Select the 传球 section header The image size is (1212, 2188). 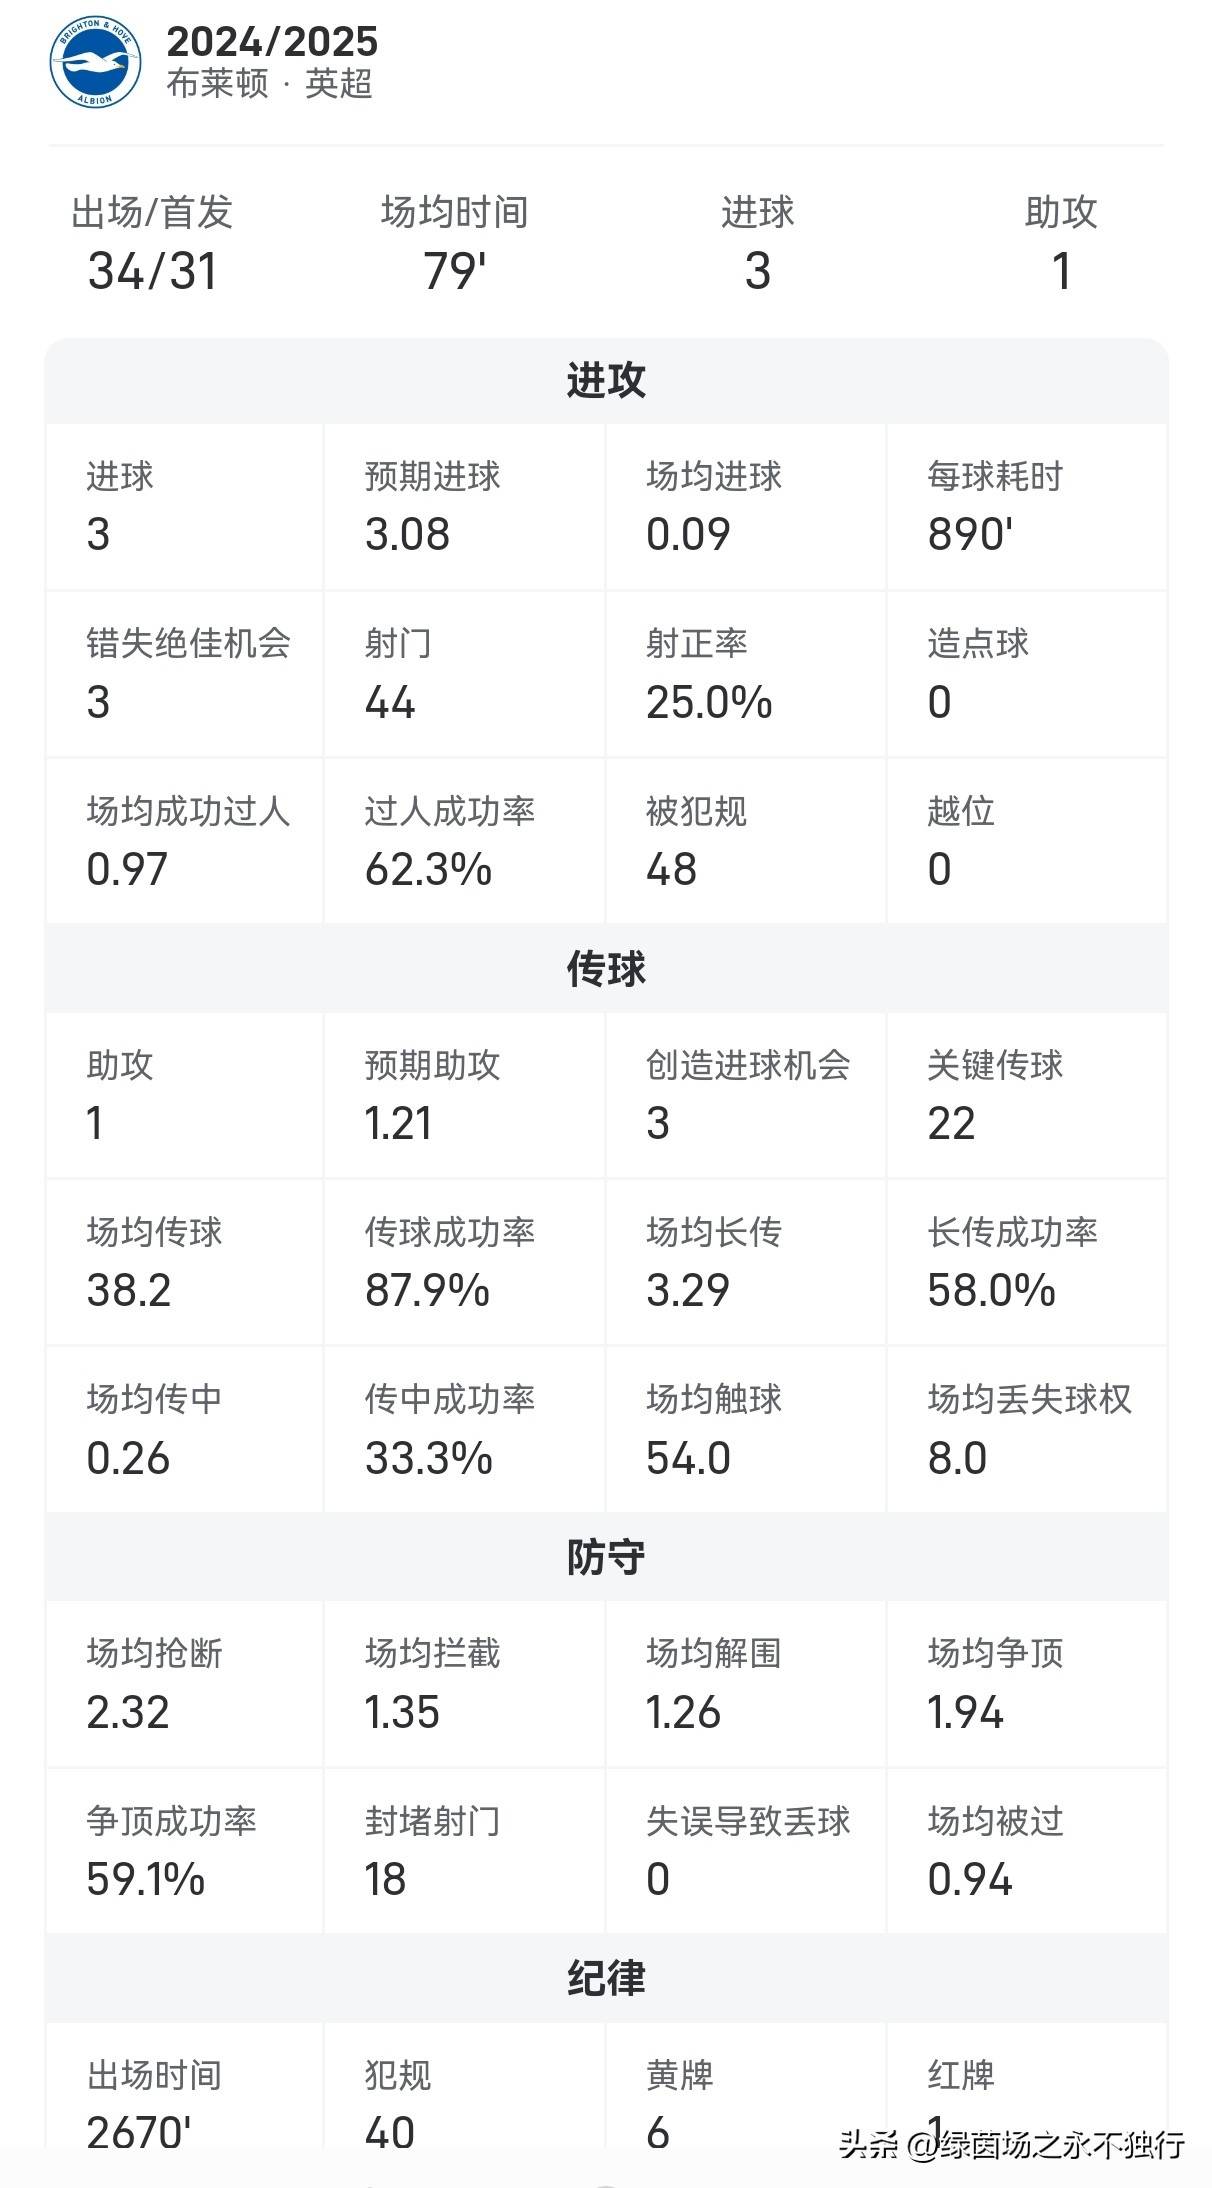point(606,969)
